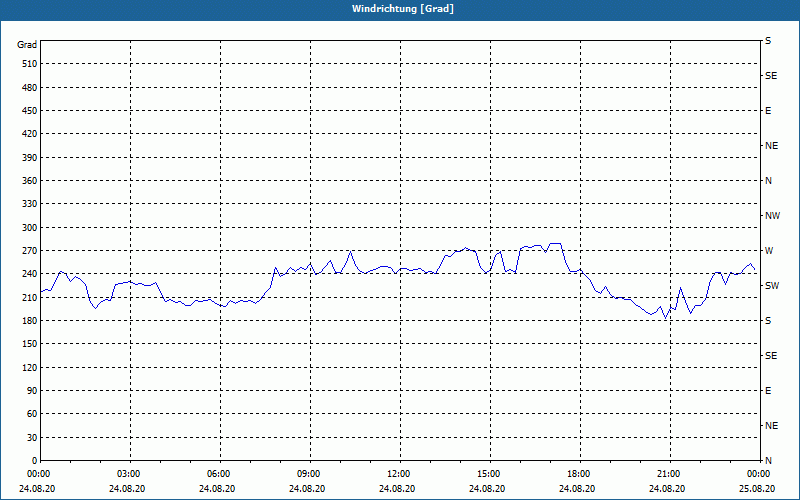Select the 390 y-axis value
Image resolution: width=800 pixels, height=500 pixels.
point(30,158)
